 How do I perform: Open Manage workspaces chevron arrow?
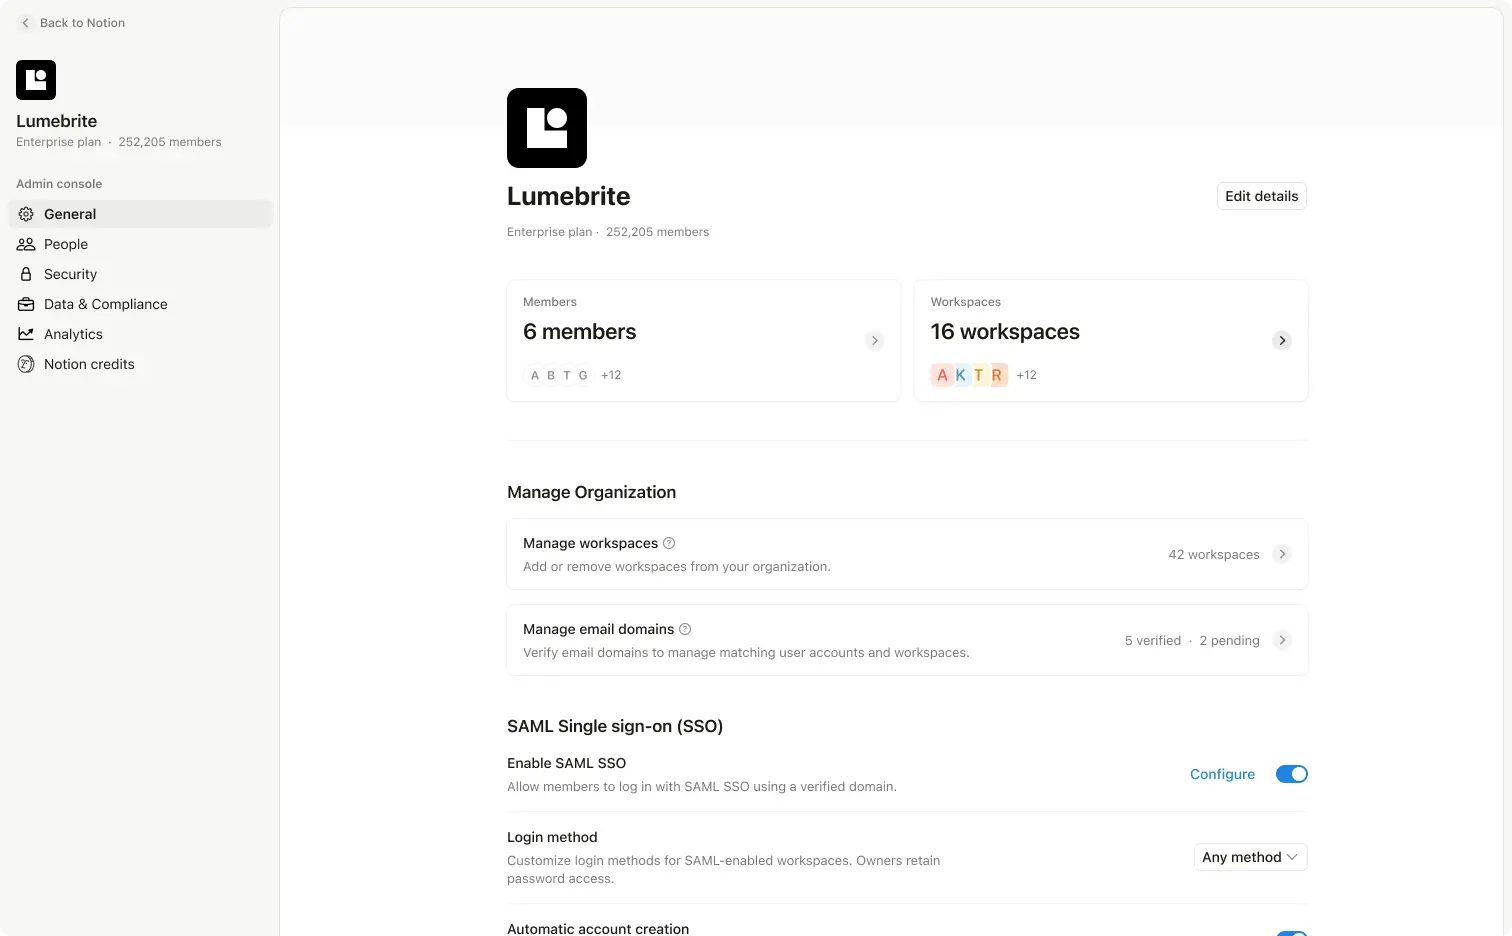pos(1282,554)
